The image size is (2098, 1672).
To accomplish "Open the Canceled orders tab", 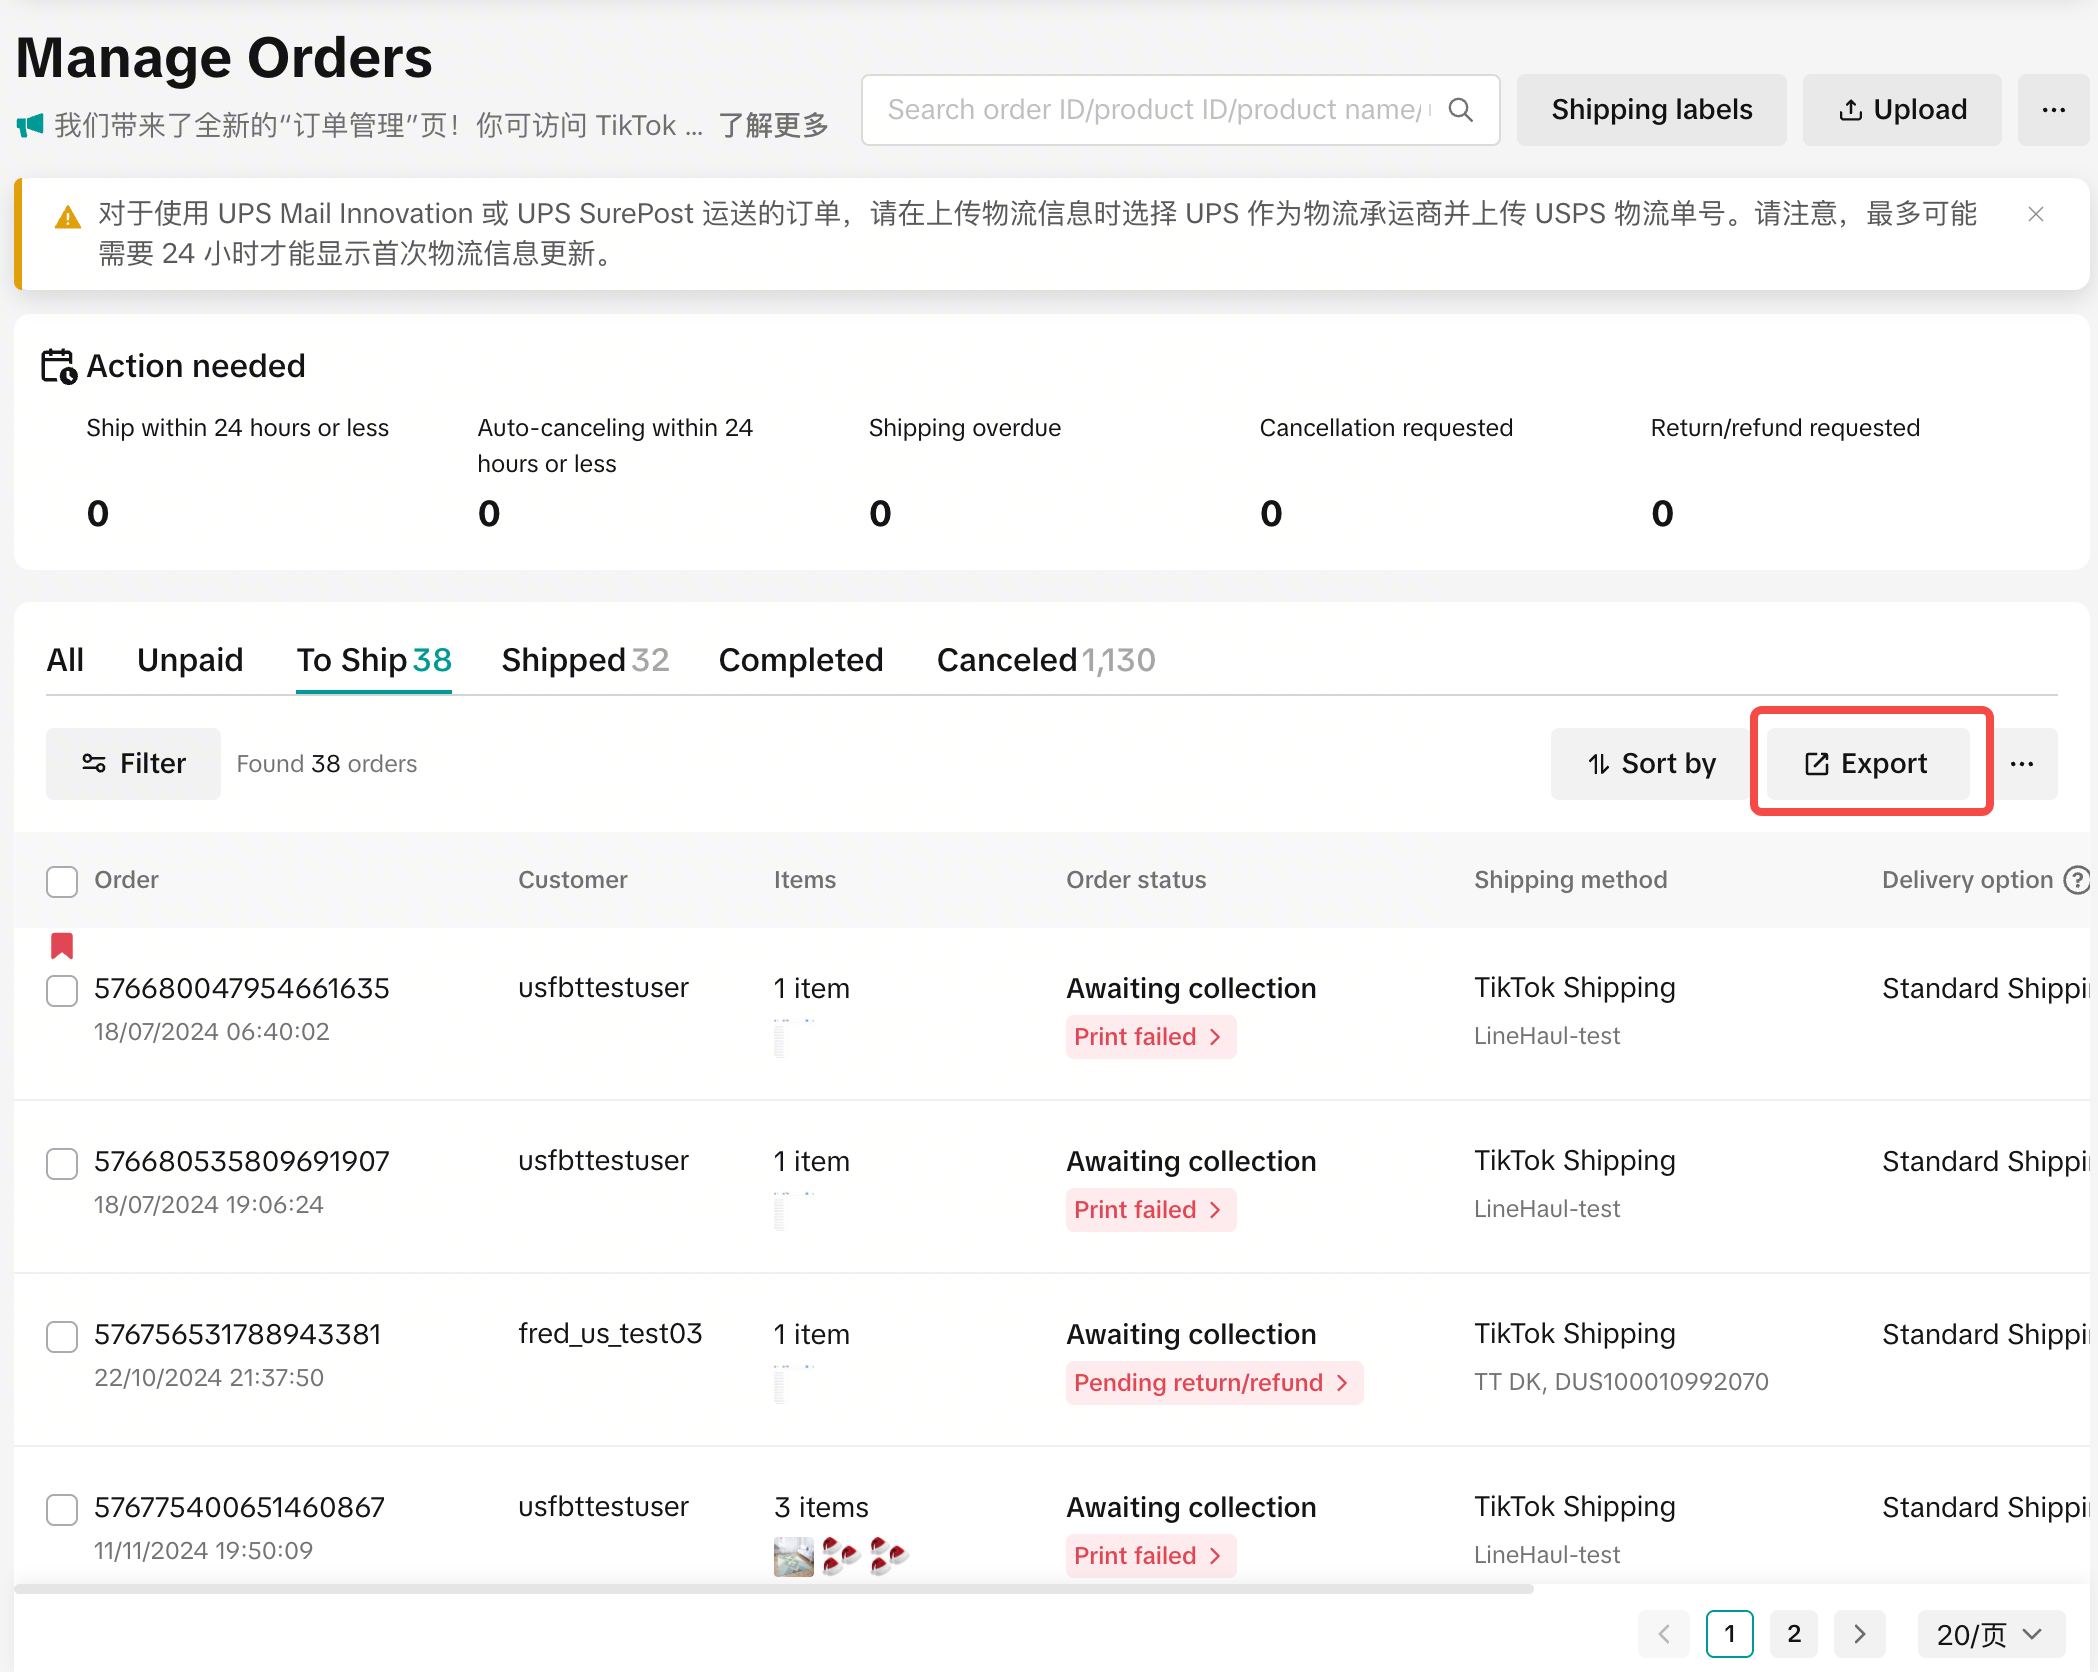I will [x=1045, y=660].
